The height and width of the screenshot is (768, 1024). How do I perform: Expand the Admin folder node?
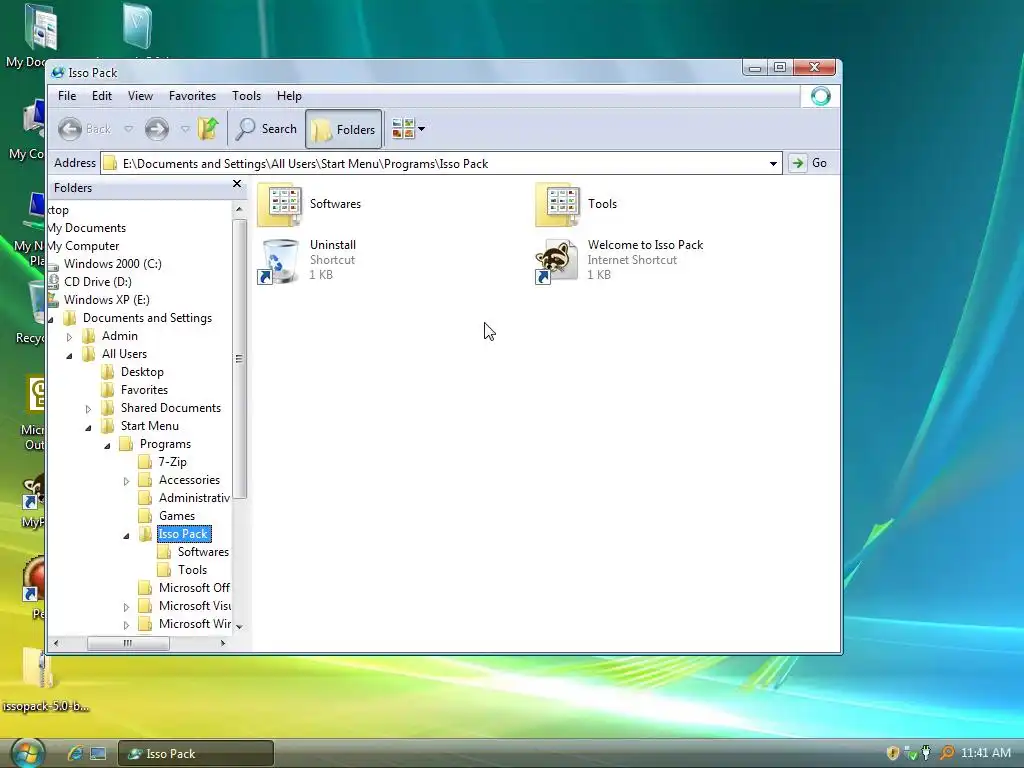pos(69,337)
